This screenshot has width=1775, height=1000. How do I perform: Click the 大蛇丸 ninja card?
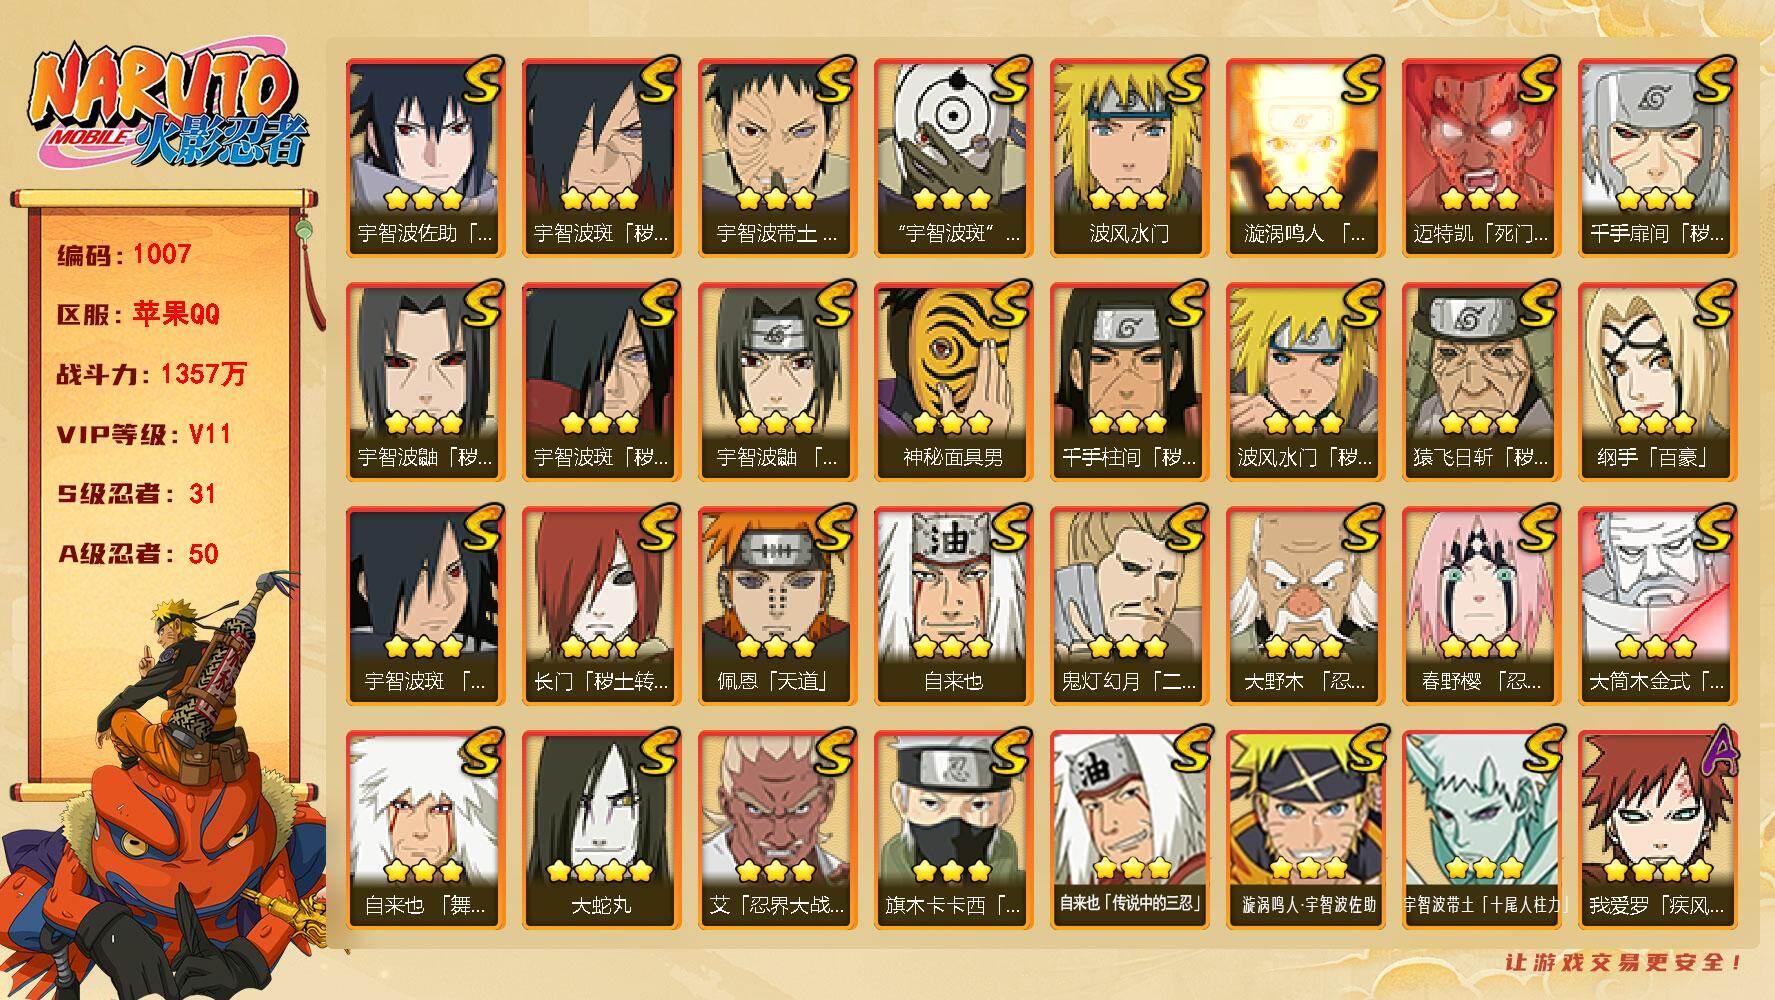coord(602,829)
